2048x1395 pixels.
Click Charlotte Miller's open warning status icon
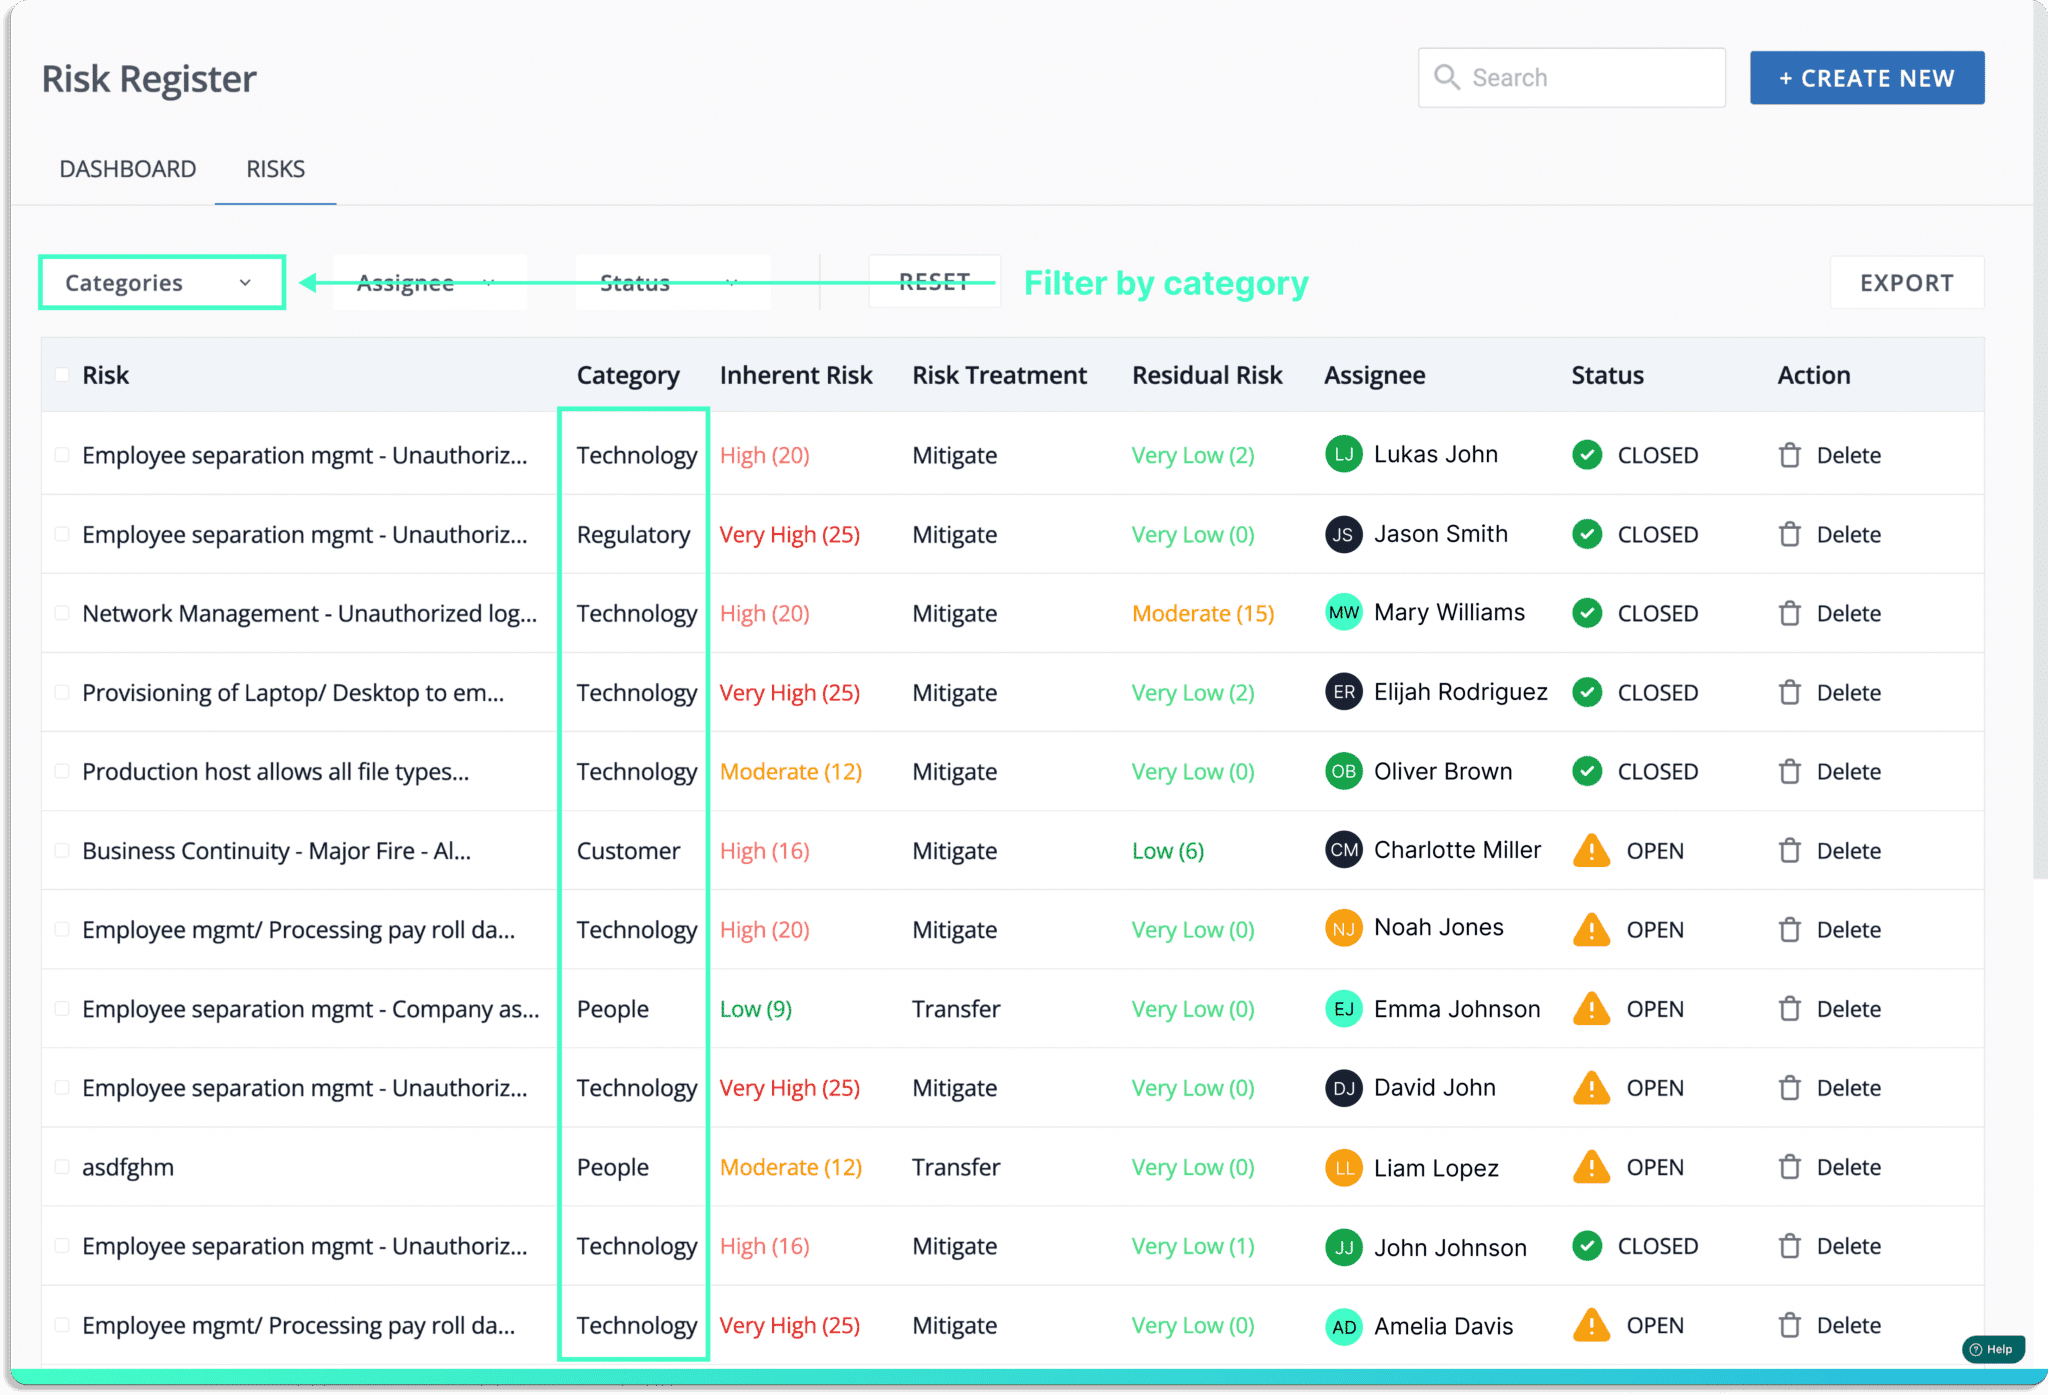pyautogui.click(x=1591, y=851)
